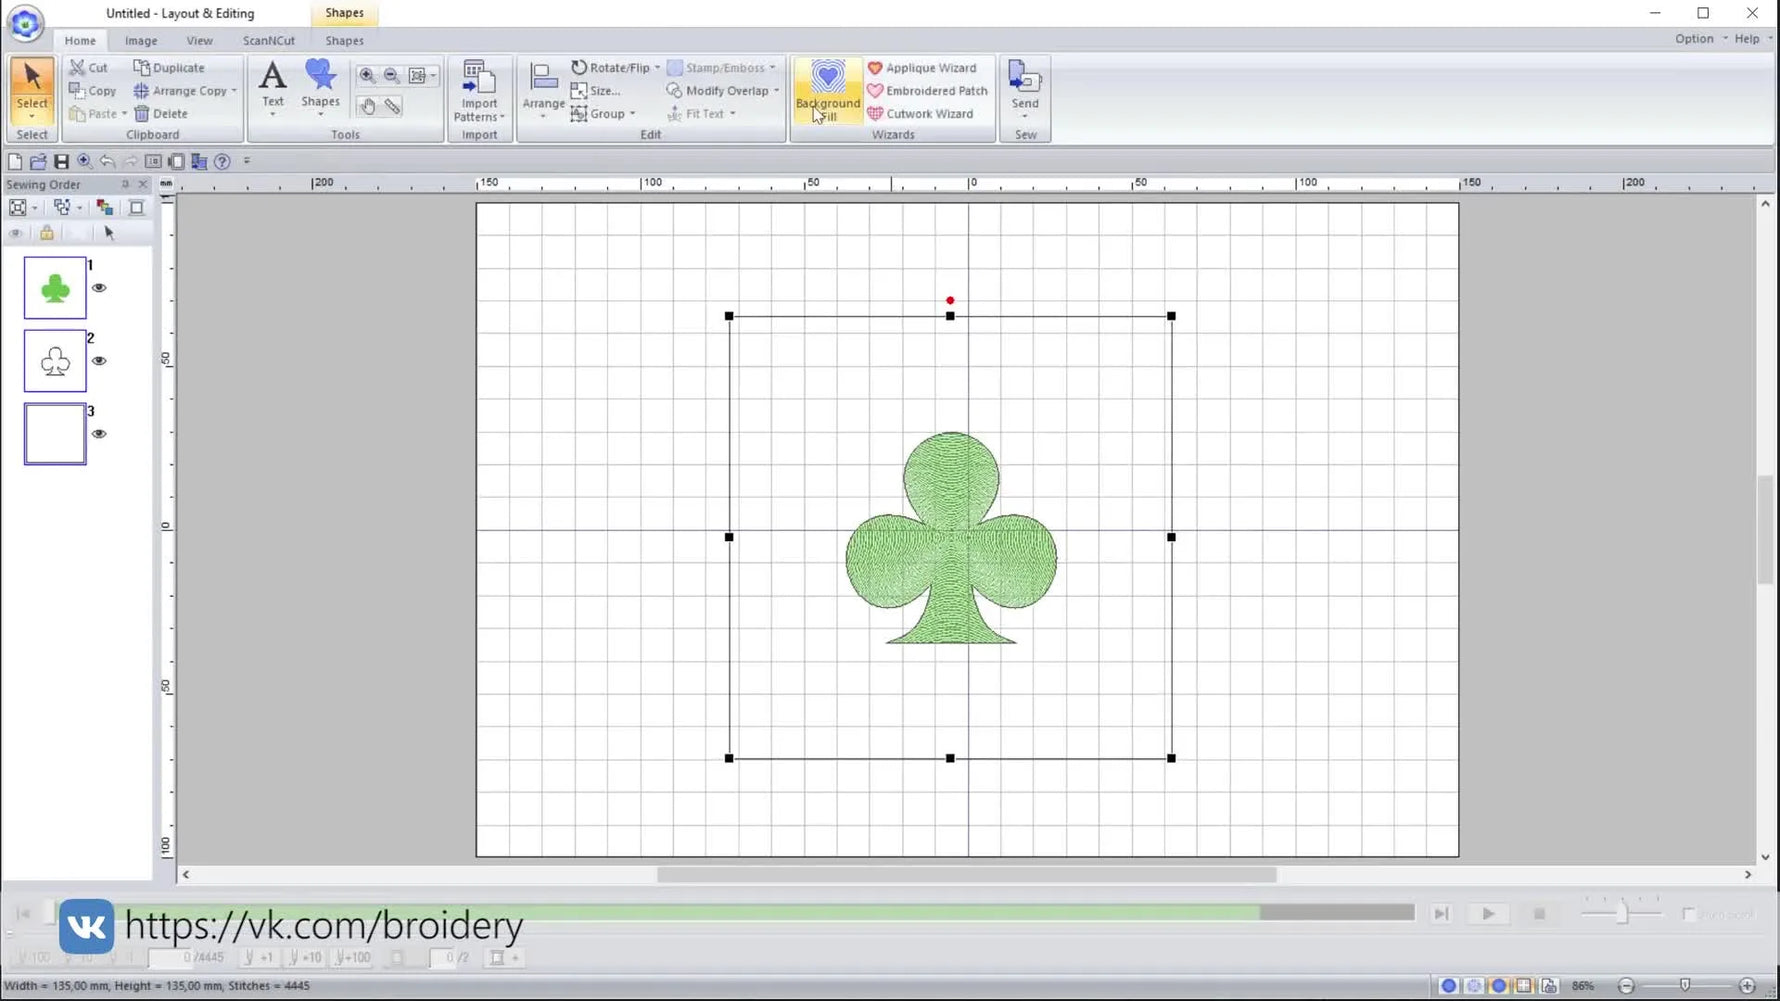1780x1001 pixels.
Task: Click the red rotation handle above selection
Action: tap(950, 300)
